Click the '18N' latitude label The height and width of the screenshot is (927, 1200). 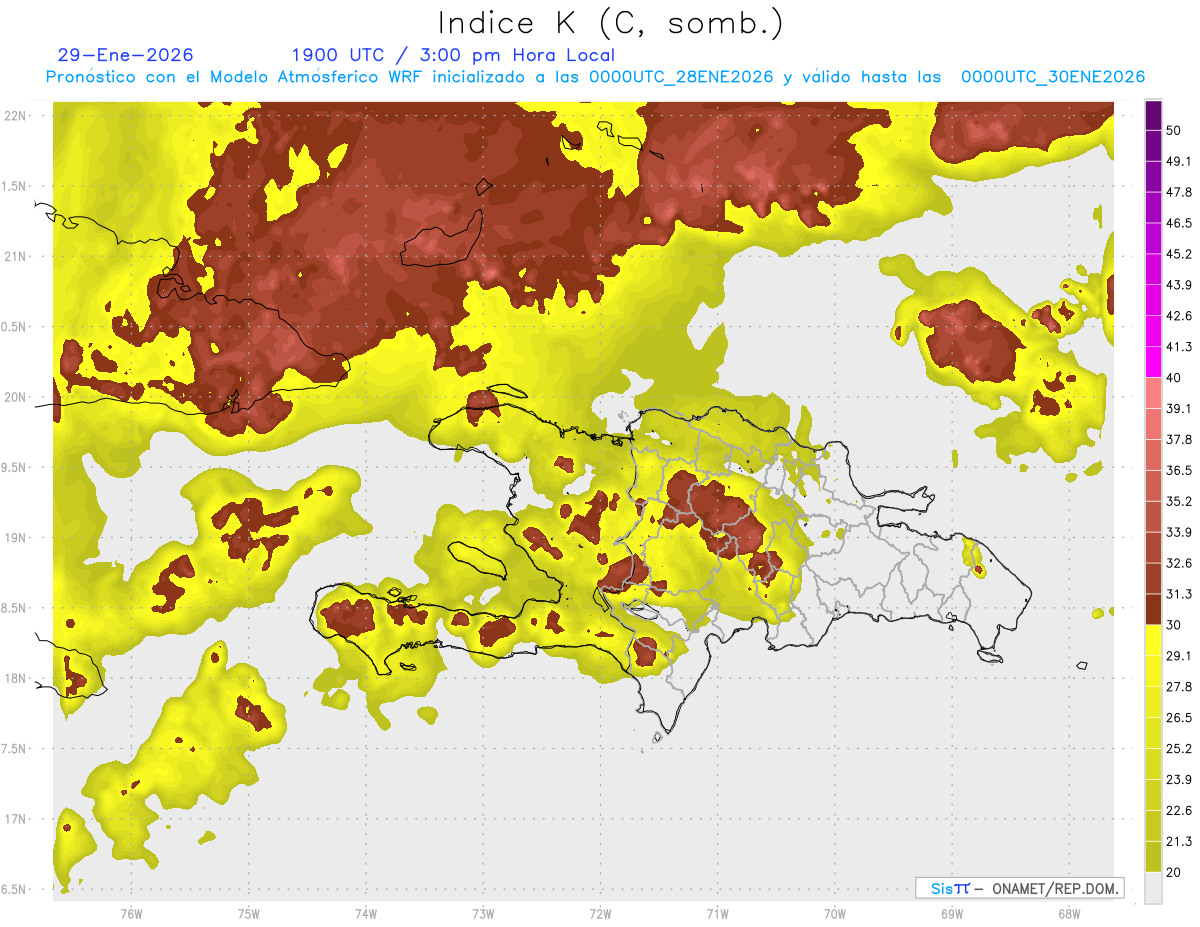coord(16,678)
